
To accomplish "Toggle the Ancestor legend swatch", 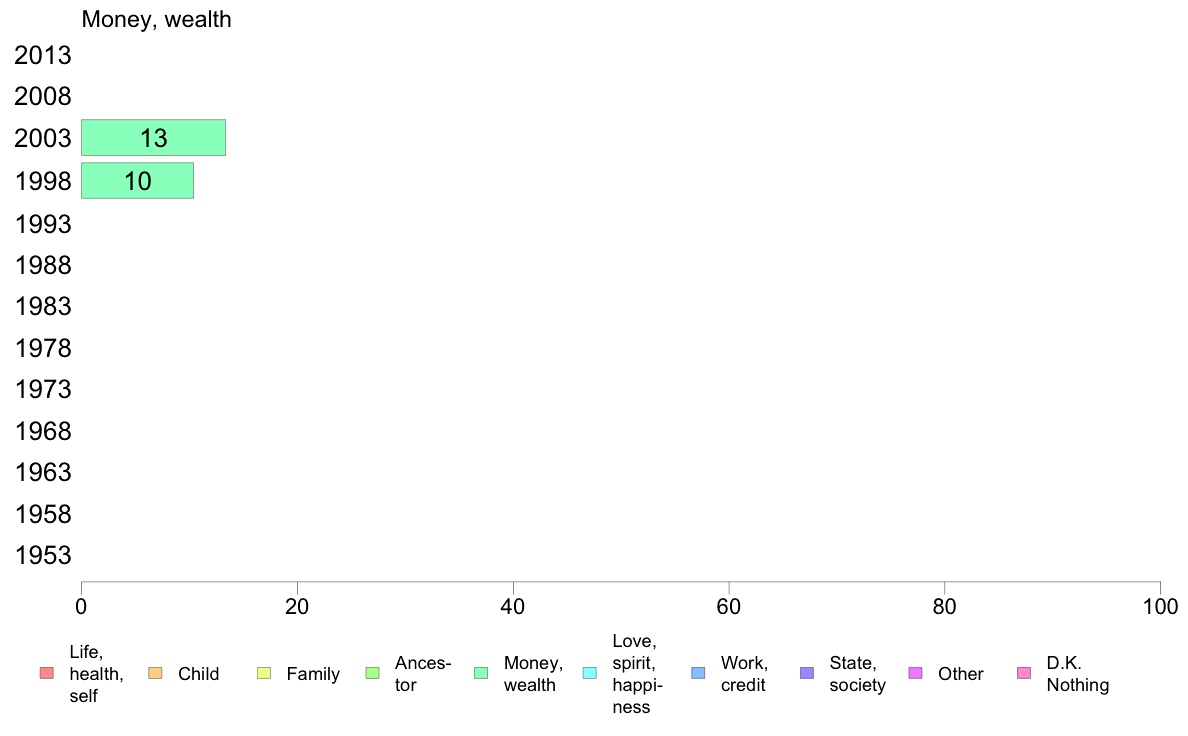I will point(372,673).
